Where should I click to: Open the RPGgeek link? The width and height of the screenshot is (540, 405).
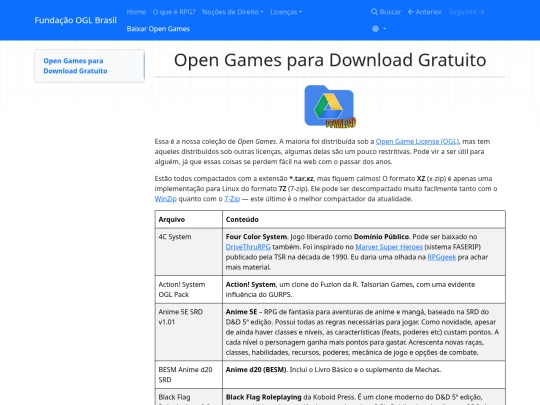tap(442, 257)
